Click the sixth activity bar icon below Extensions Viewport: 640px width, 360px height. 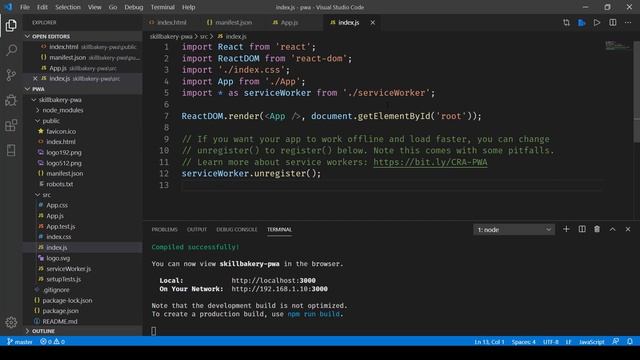(11, 150)
